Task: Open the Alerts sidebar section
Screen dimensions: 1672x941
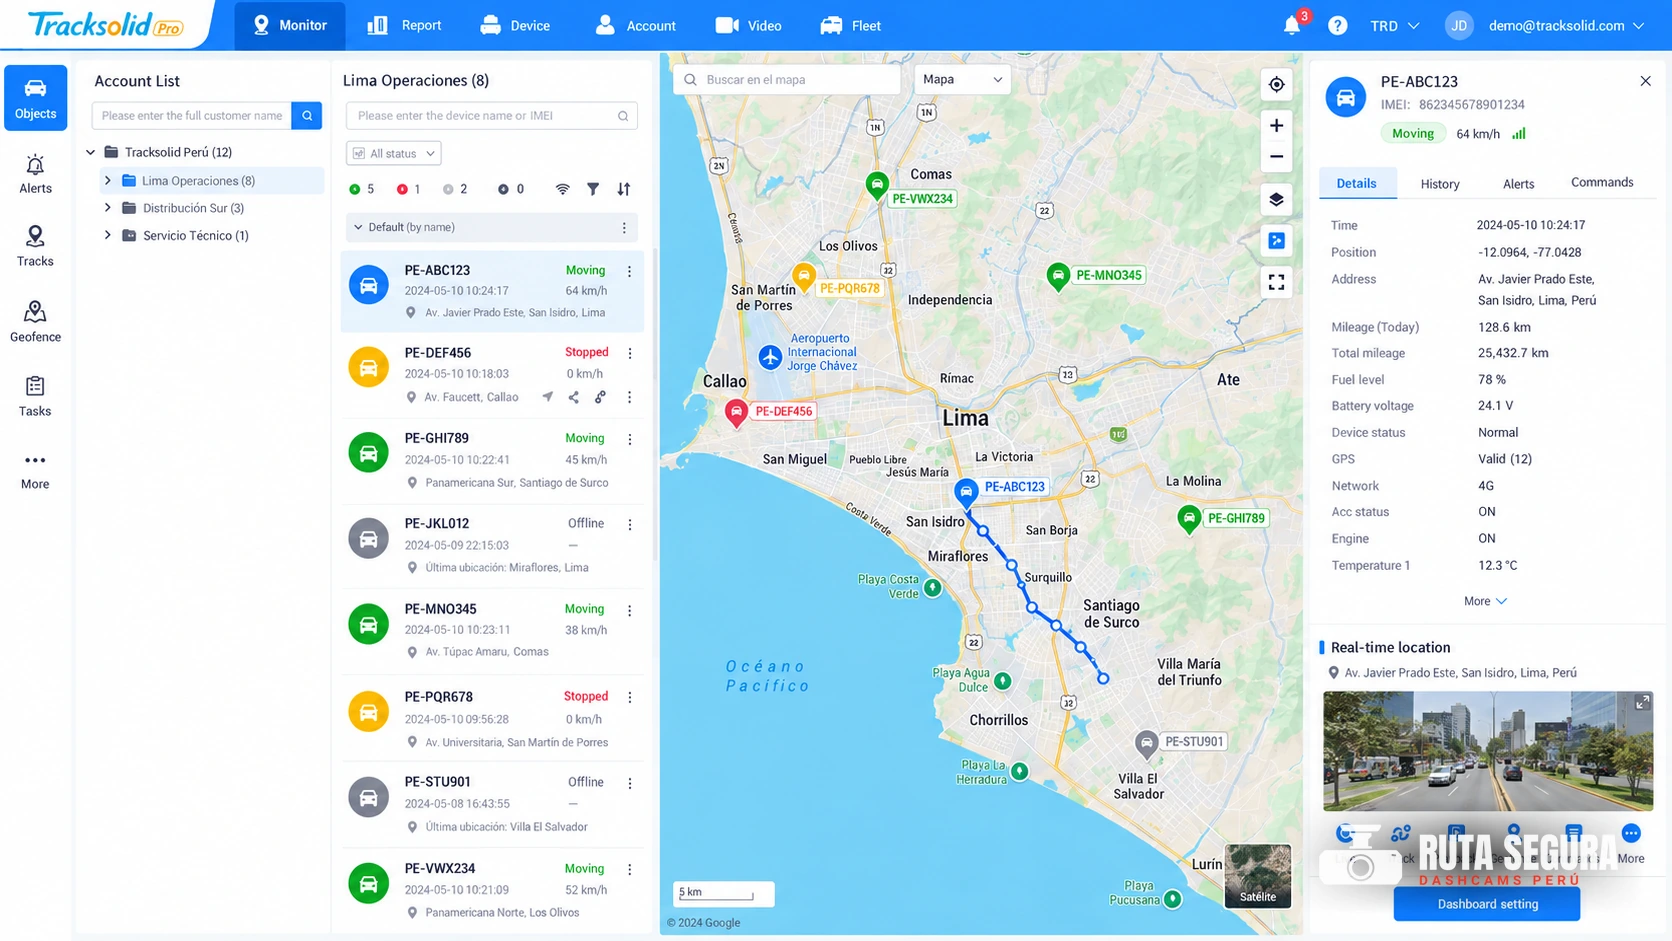Action: pyautogui.click(x=35, y=174)
